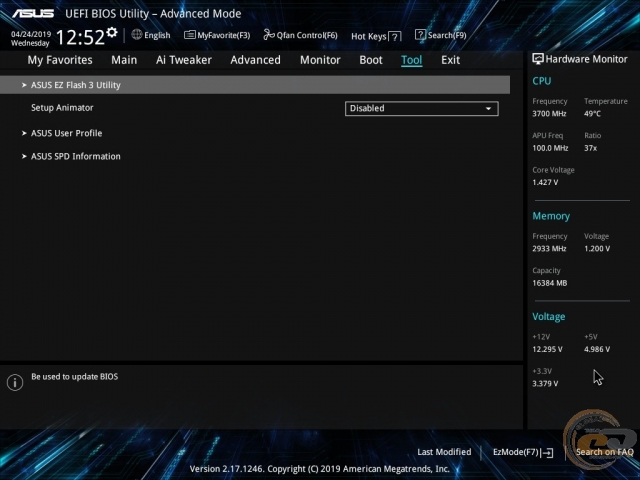Switch to the My Favorites tab

[x=60, y=60]
